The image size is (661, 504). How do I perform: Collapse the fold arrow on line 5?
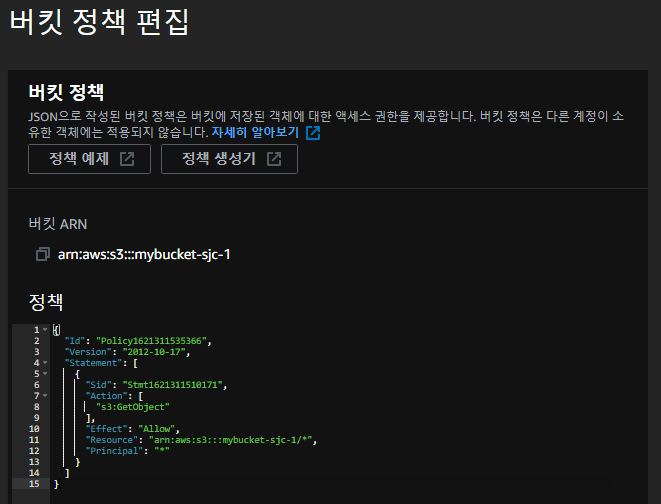coord(45,373)
